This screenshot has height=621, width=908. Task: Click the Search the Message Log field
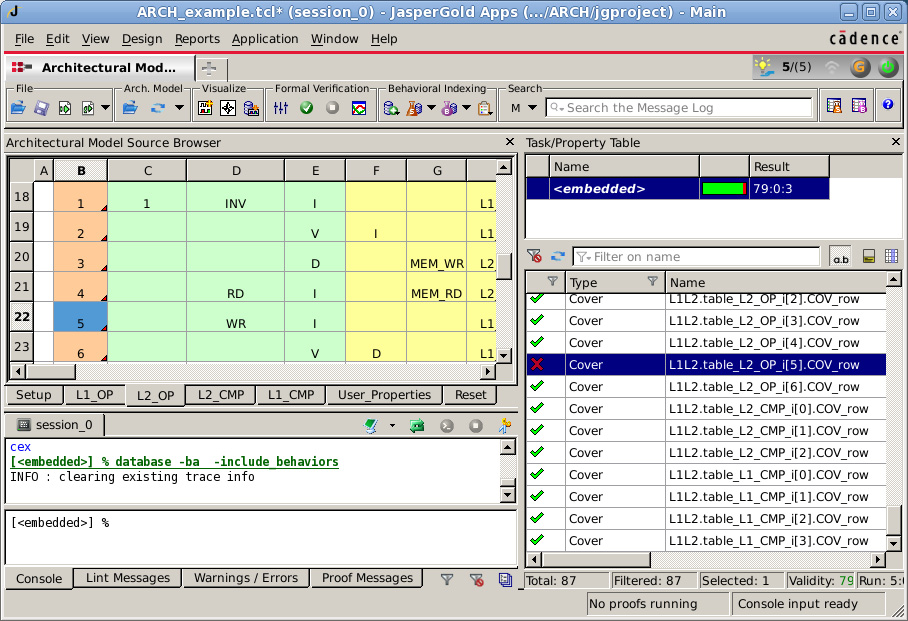click(679, 108)
